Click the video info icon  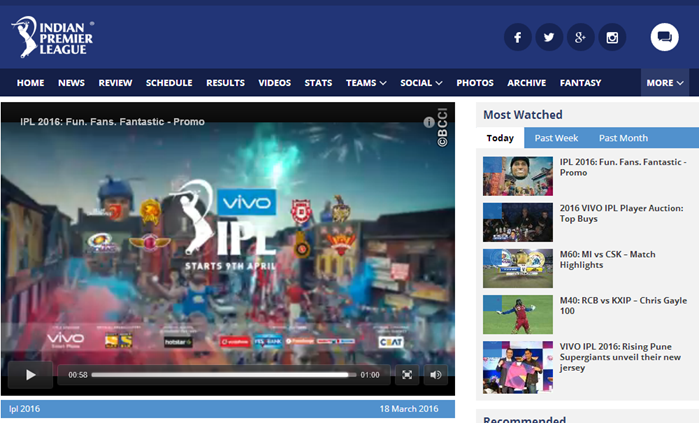429,122
